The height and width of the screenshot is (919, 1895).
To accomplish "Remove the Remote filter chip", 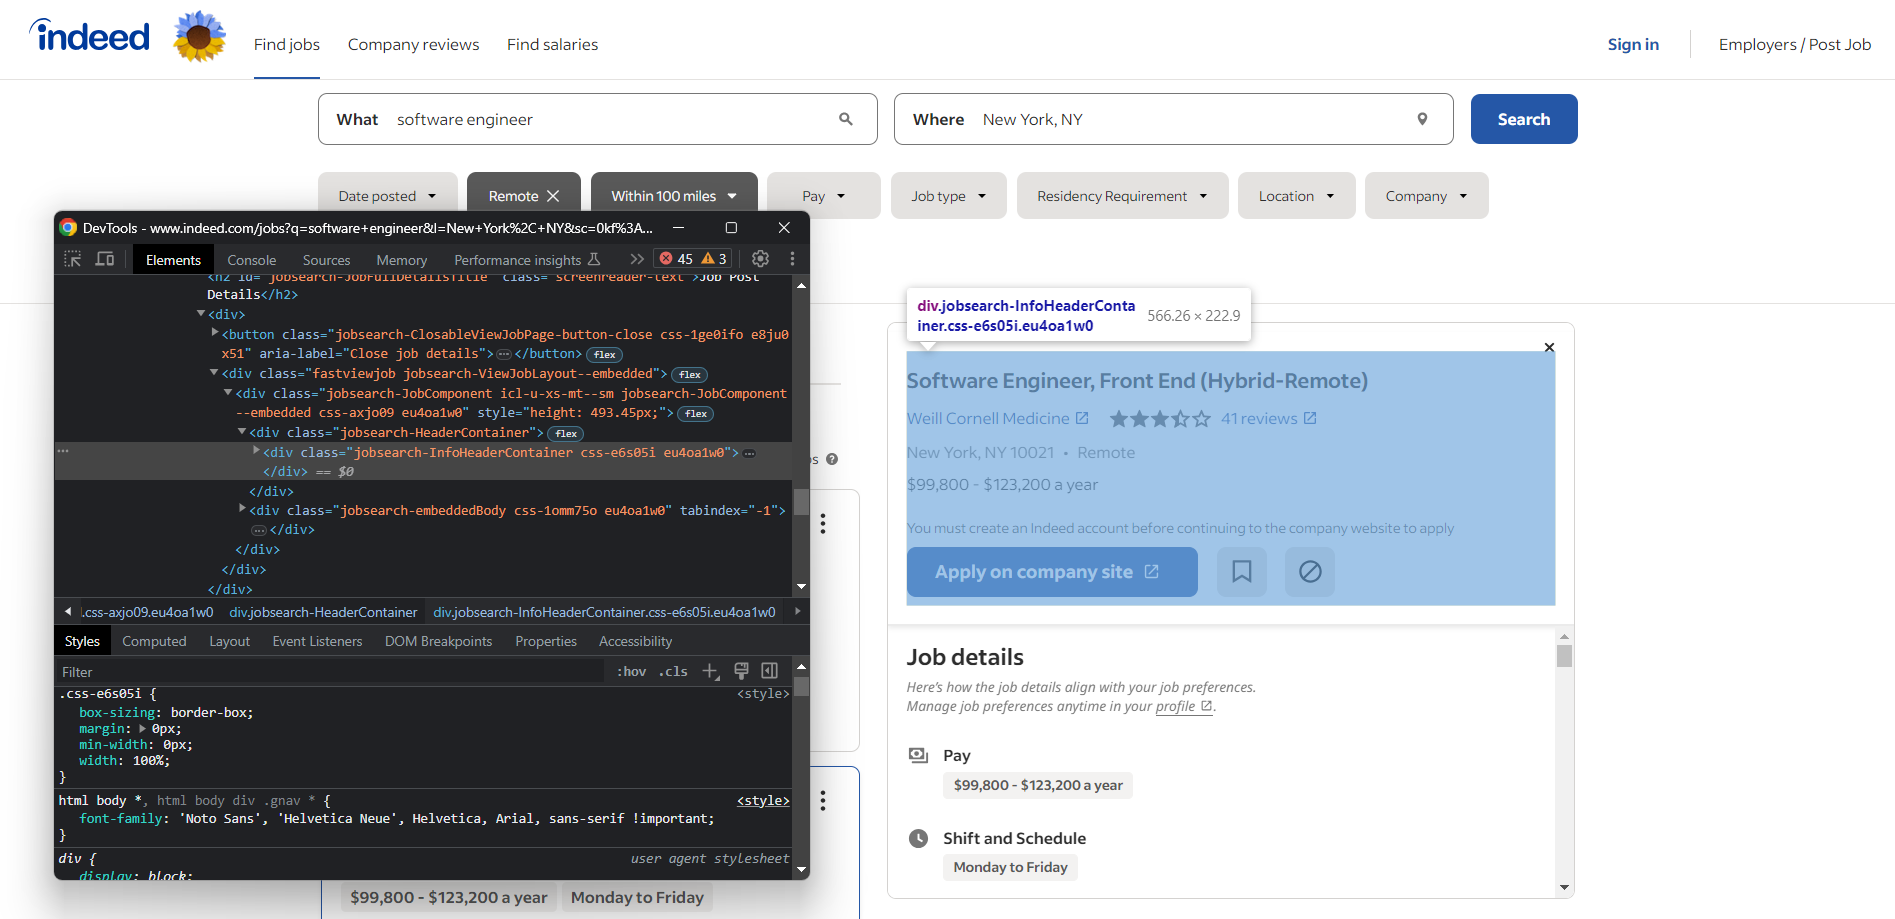I will (x=554, y=195).
